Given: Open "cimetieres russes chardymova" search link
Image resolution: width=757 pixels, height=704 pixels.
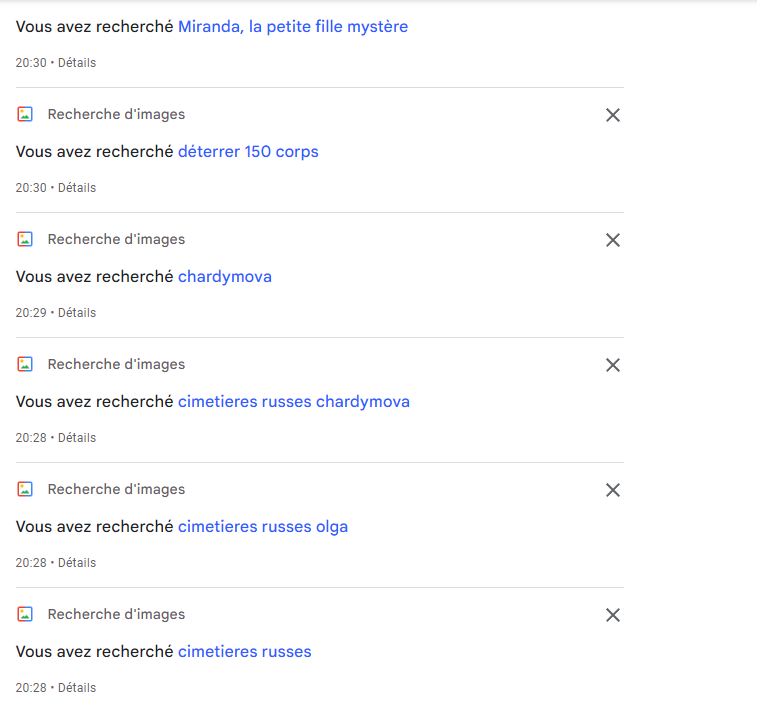Looking at the screenshot, I should [x=294, y=402].
